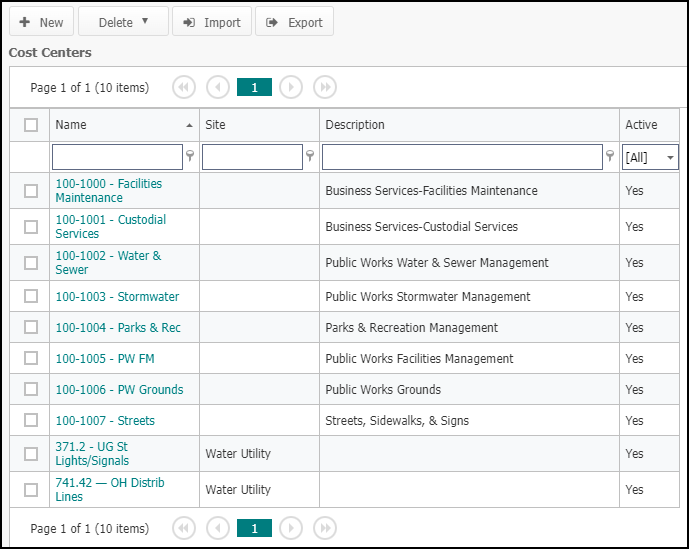
Task: Focus the Description filter text field
Action: 462,157
